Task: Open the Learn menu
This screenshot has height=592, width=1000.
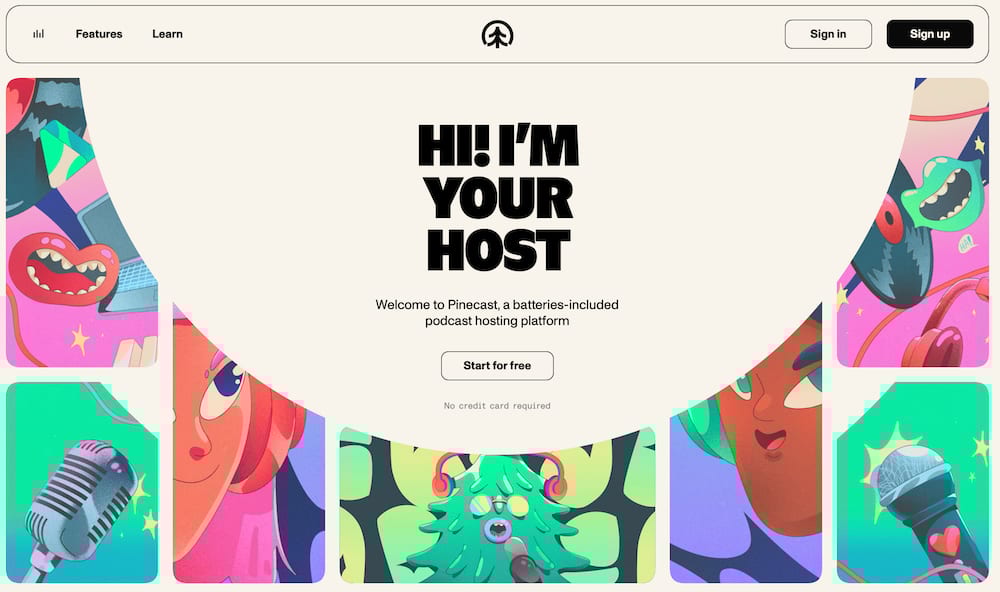Action: [x=167, y=34]
